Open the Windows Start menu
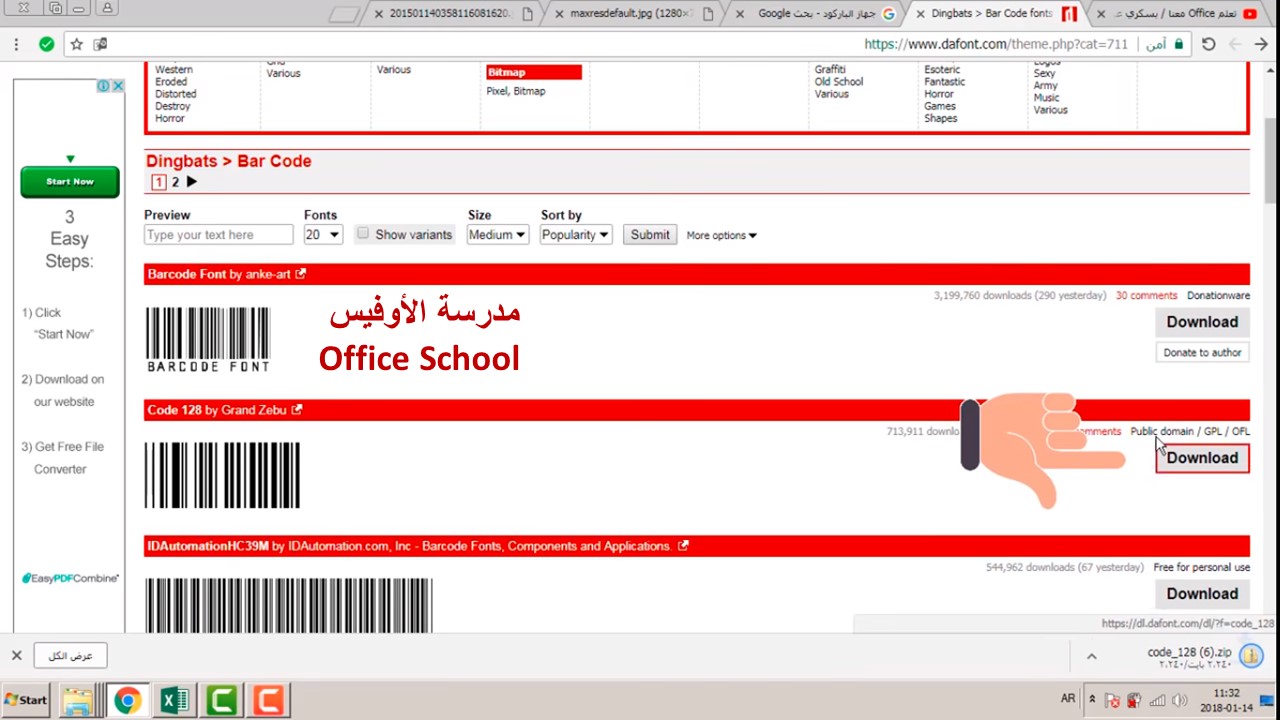This screenshot has width=1280, height=720. pos(25,700)
